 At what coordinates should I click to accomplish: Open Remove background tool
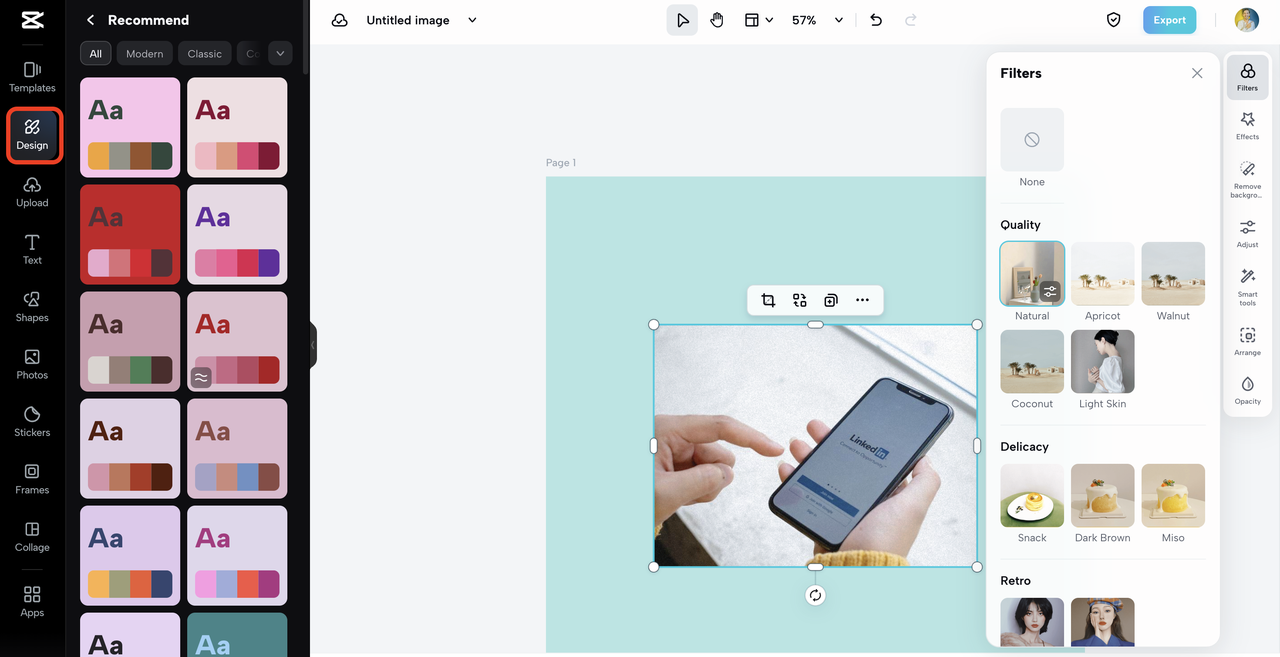pyautogui.click(x=1247, y=180)
